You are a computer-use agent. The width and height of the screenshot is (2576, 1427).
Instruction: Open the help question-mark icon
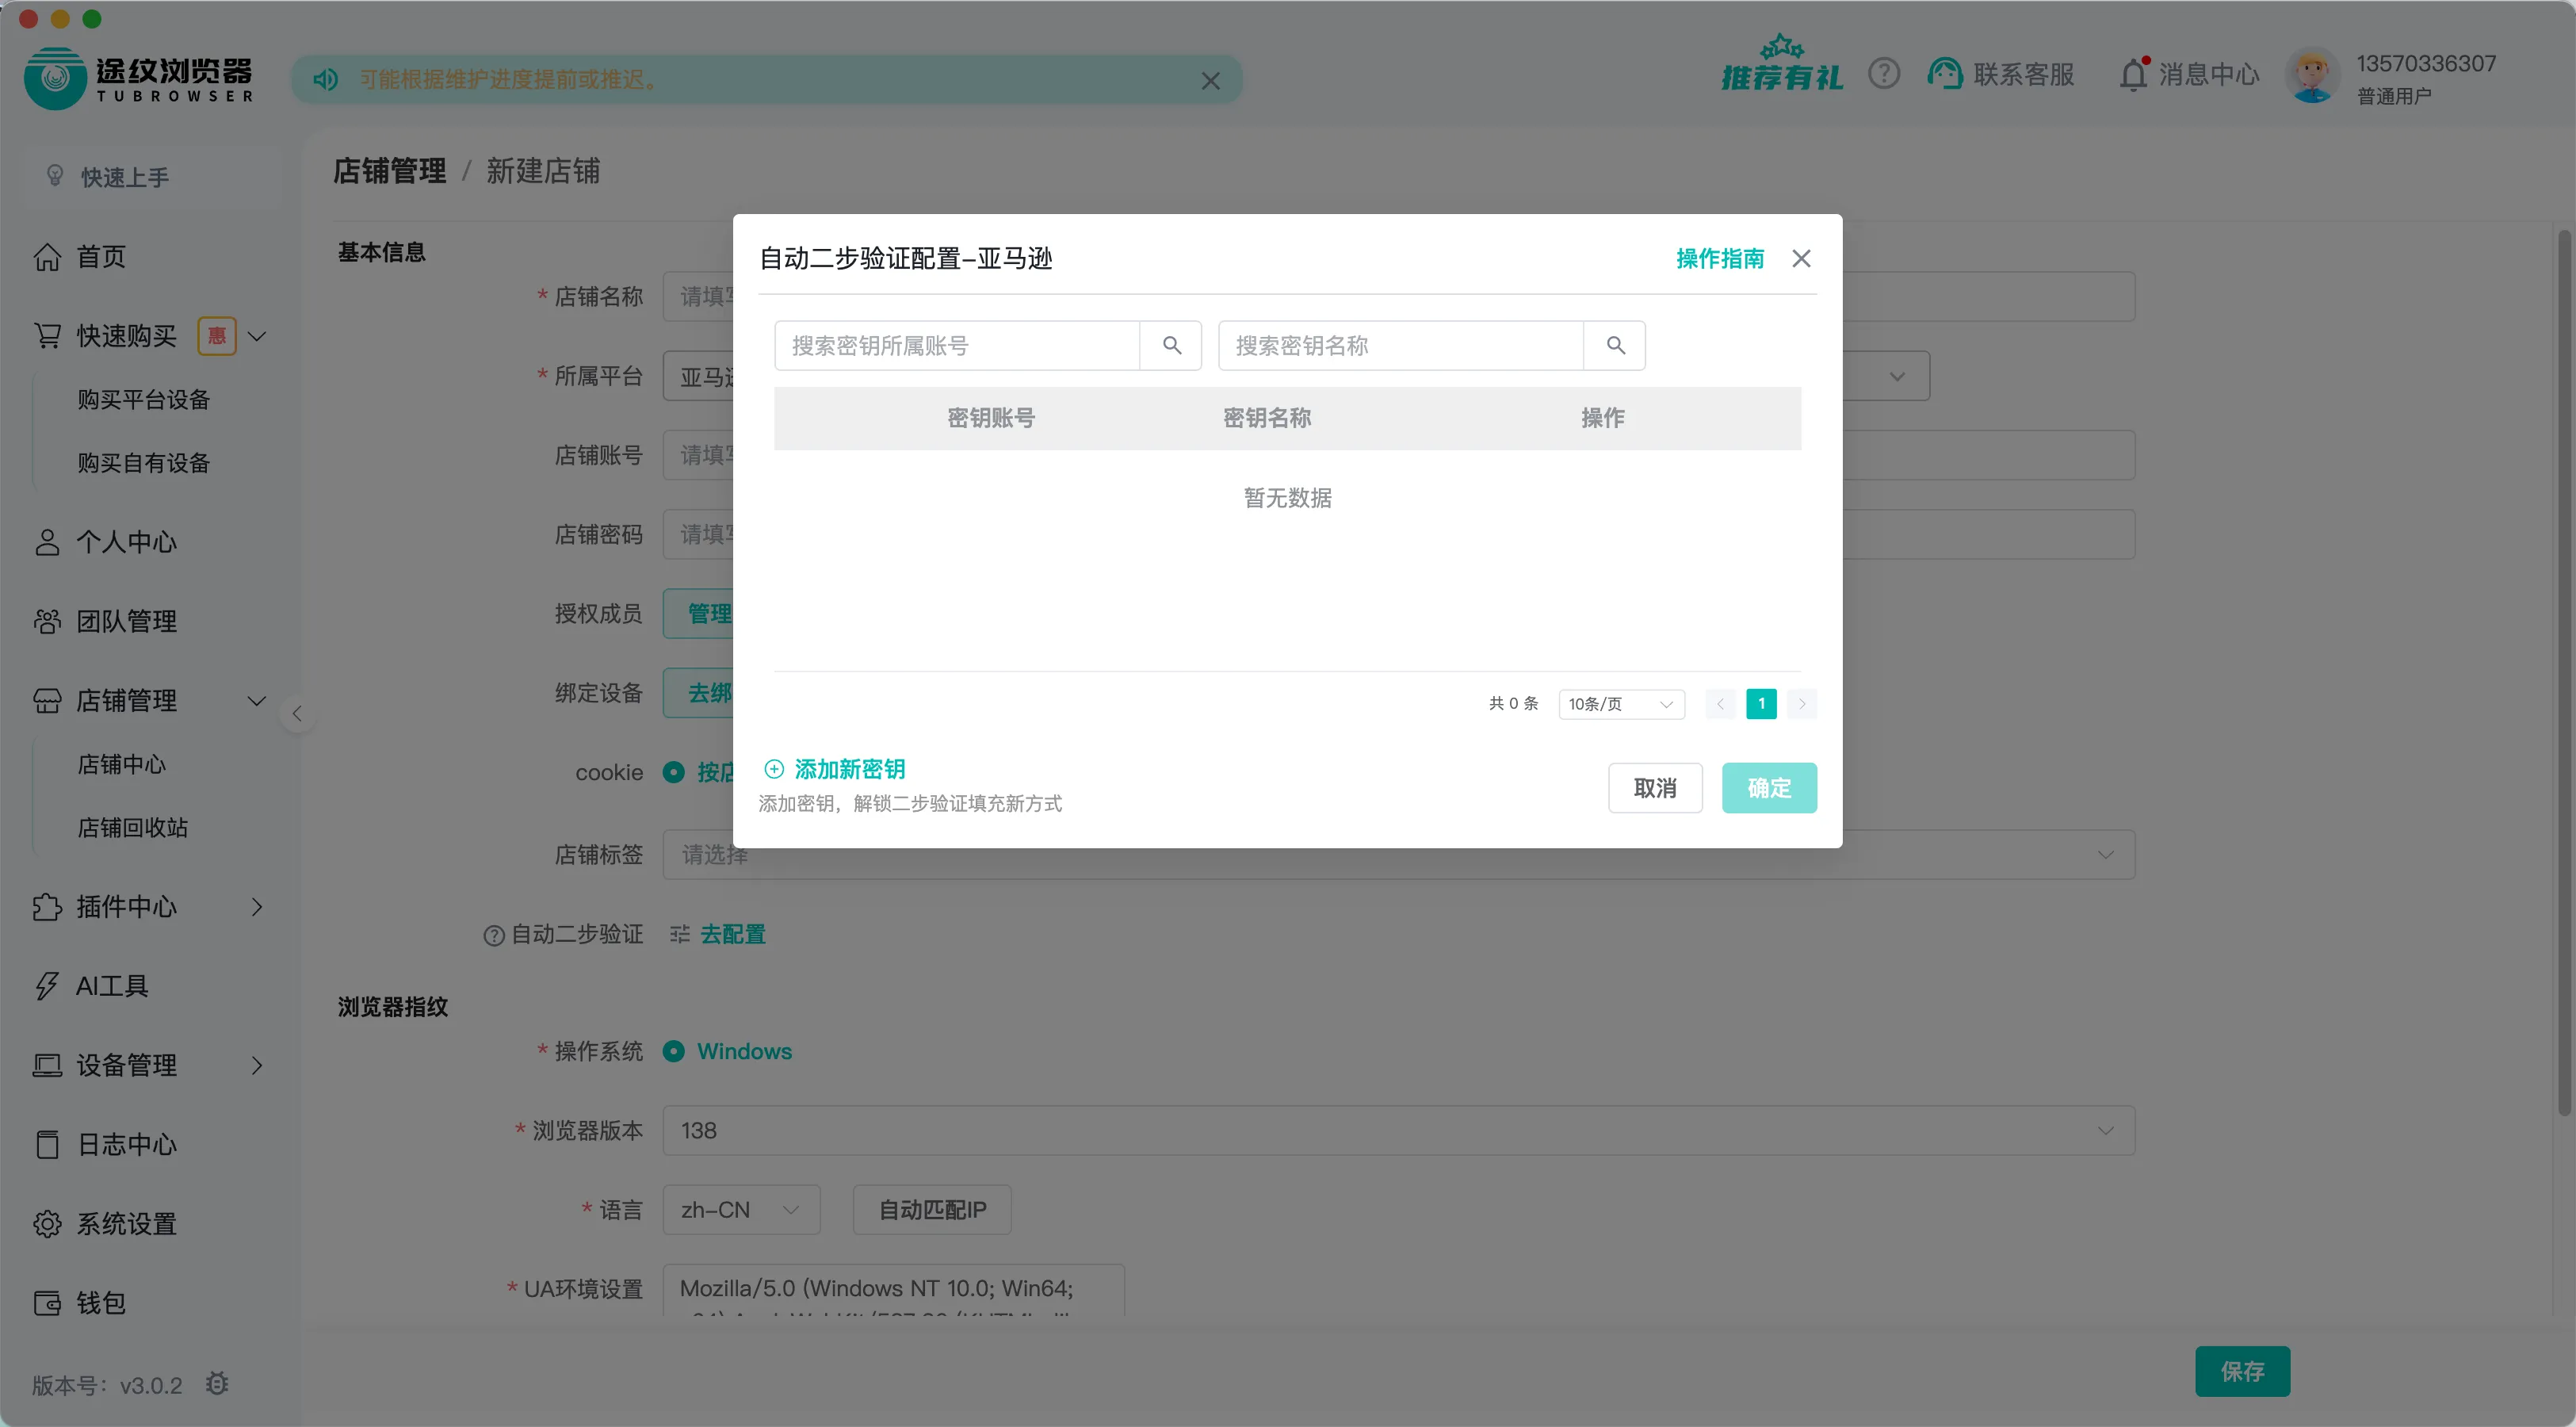coord(1884,73)
